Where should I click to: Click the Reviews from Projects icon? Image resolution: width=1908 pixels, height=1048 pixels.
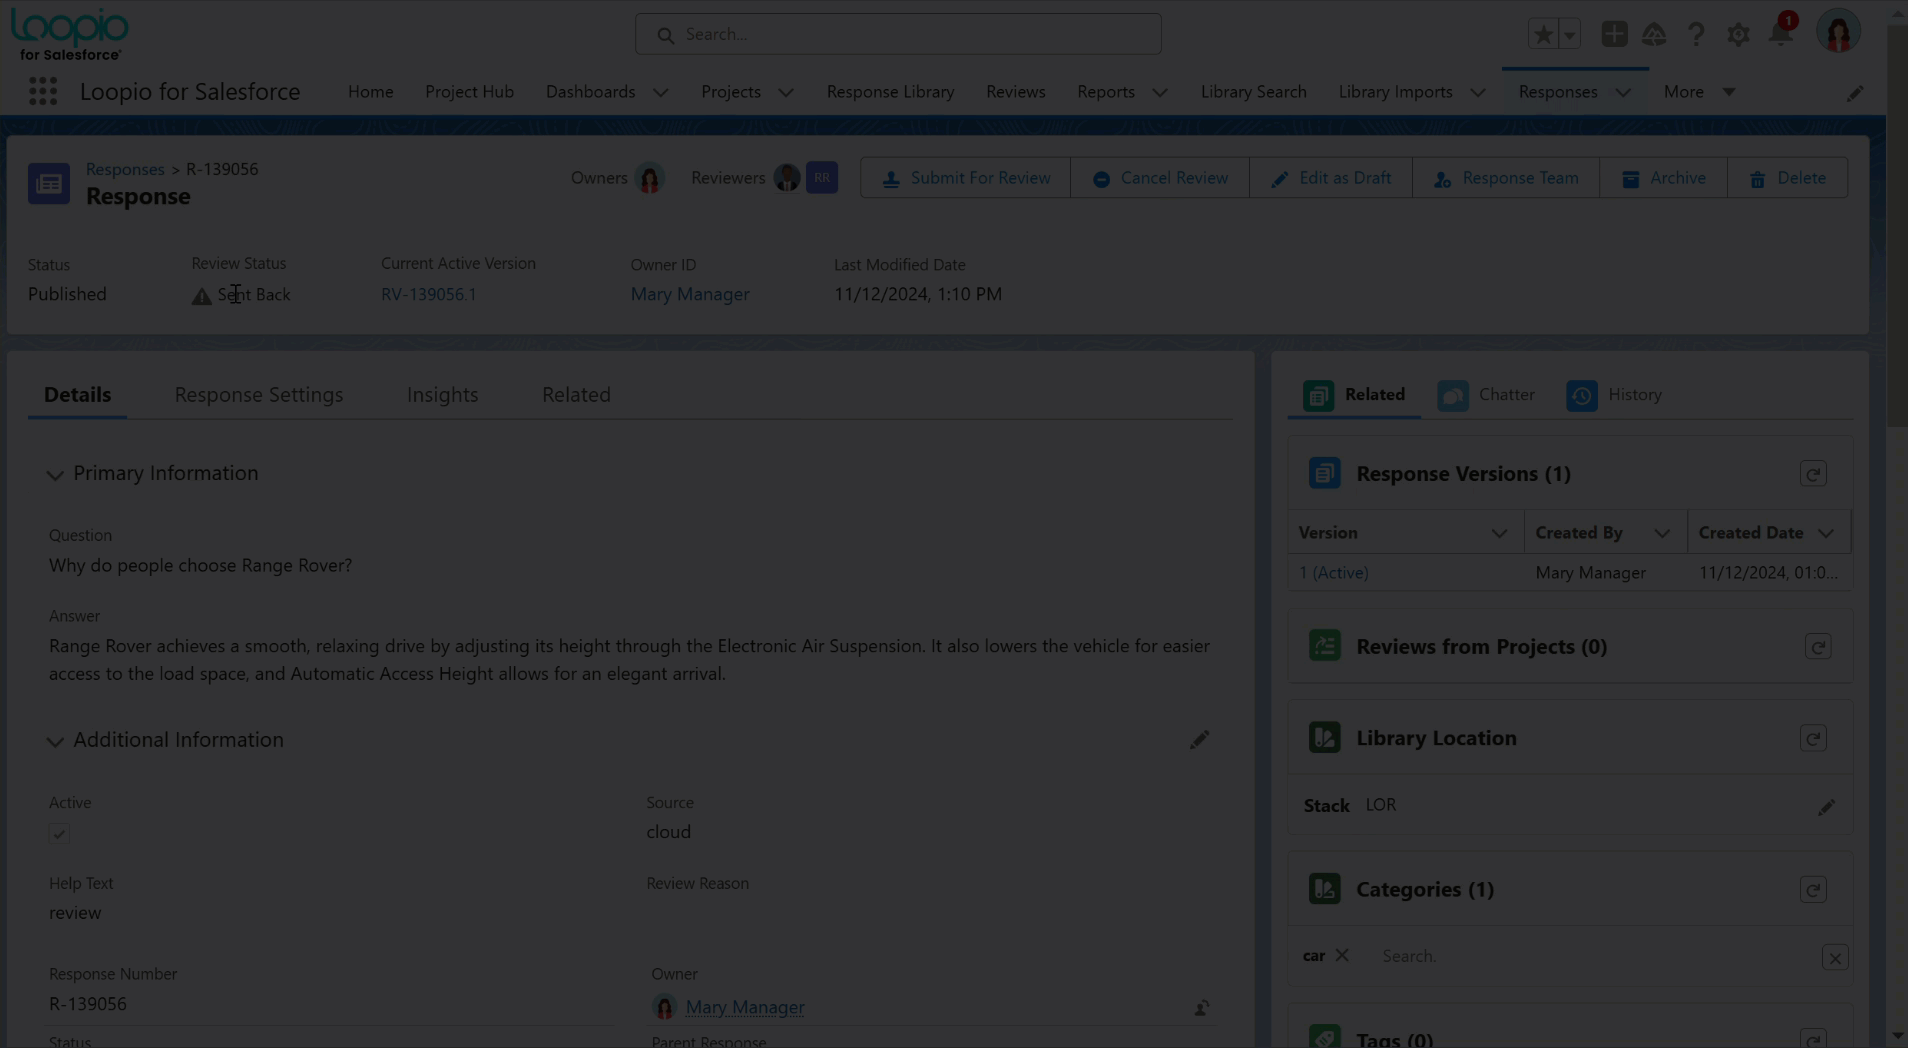tap(1324, 646)
